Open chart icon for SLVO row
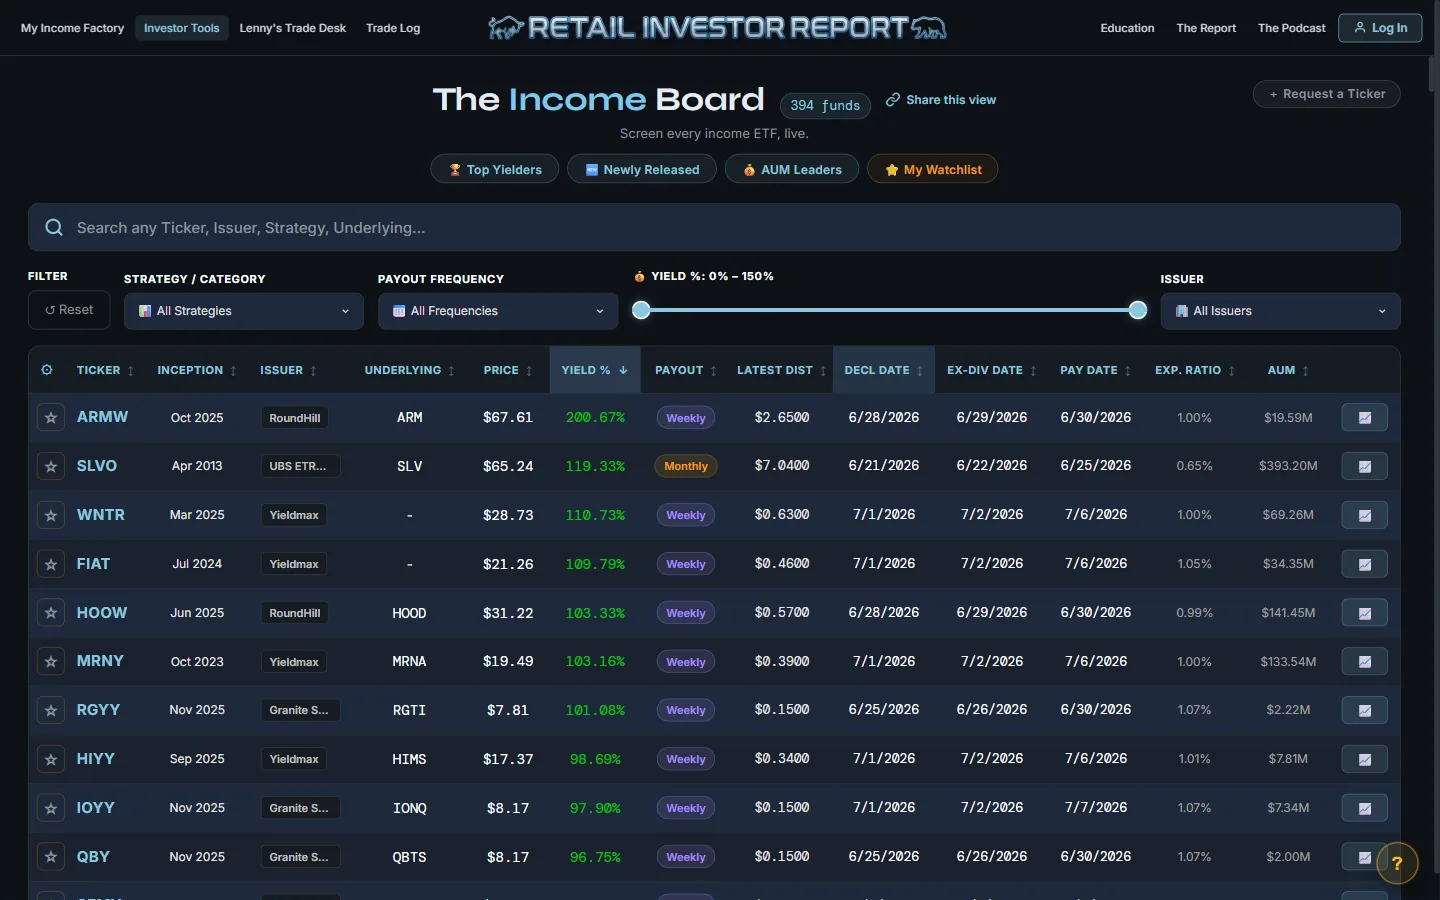1440x900 pixels. pos(1364,466)
